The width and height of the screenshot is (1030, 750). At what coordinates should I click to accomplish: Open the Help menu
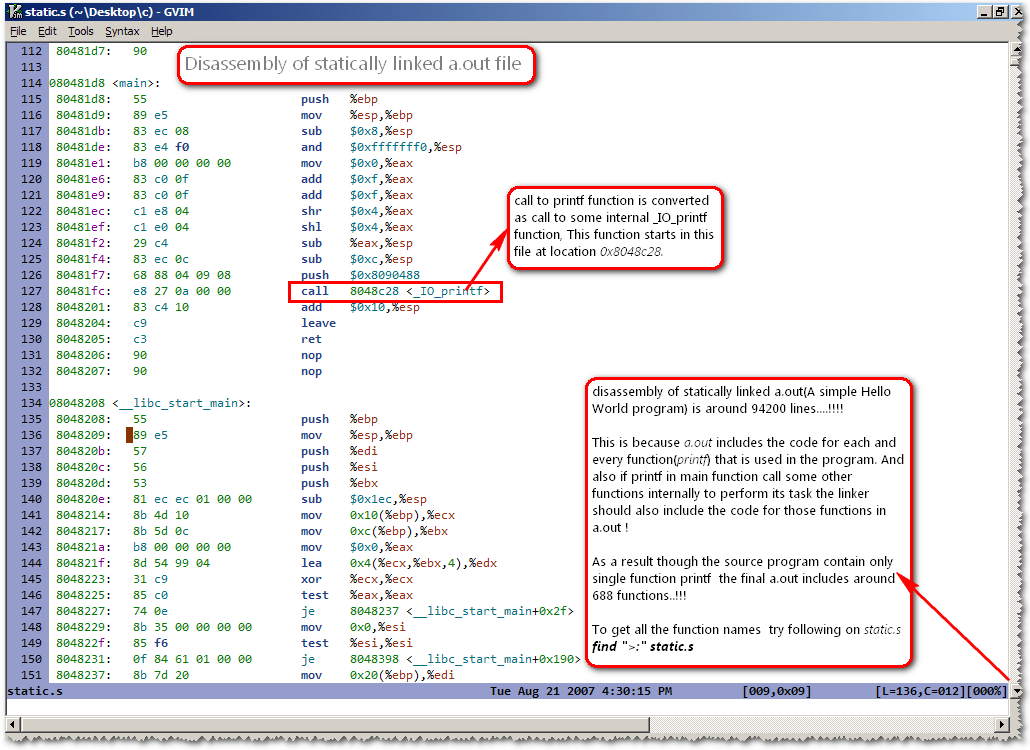pos(161,32)
